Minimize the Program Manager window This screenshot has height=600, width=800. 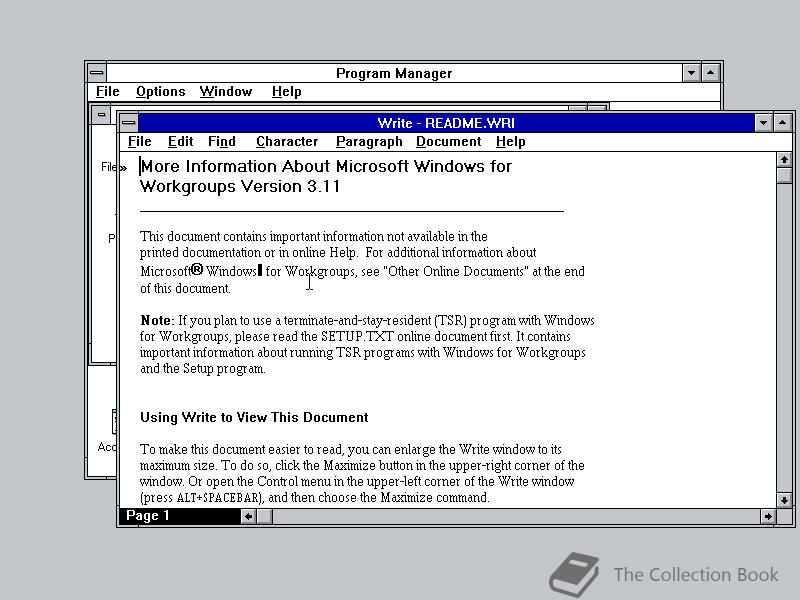point(691,72)
